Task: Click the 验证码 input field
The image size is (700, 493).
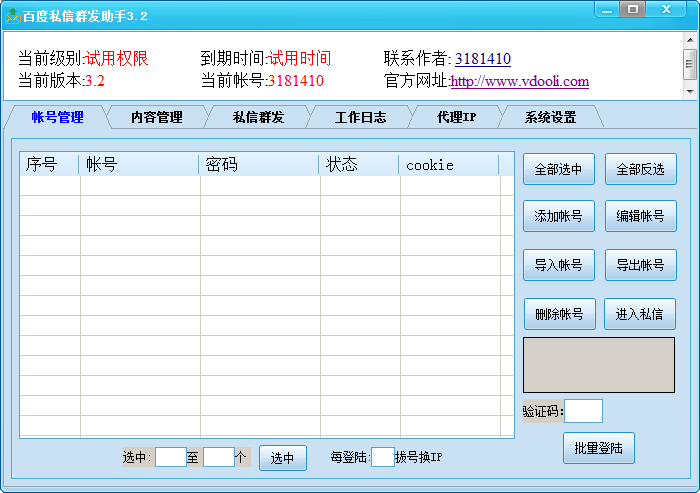Action: pyautogui.click(x=583, y=411)
